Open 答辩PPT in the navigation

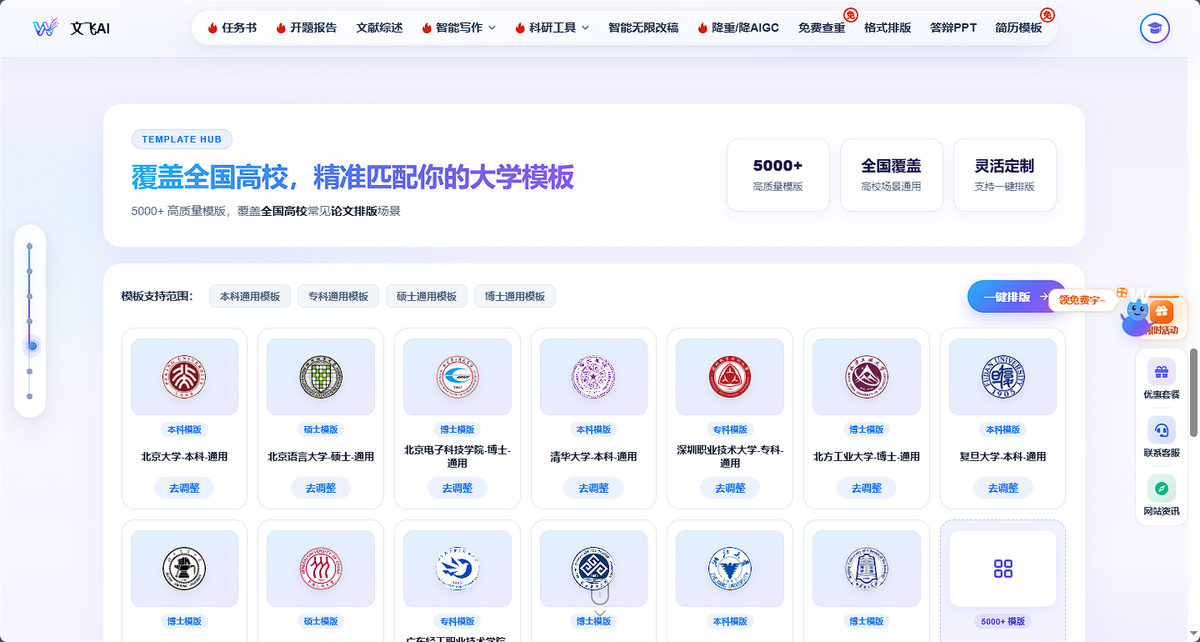tap(953, 28)
